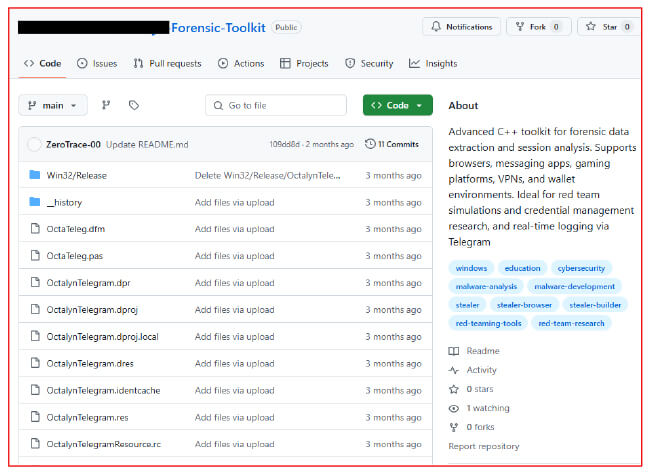This screenshot has height=474, width=653.
Task: Select the red-teaming-tools topic tag
Action: [488, 323]
